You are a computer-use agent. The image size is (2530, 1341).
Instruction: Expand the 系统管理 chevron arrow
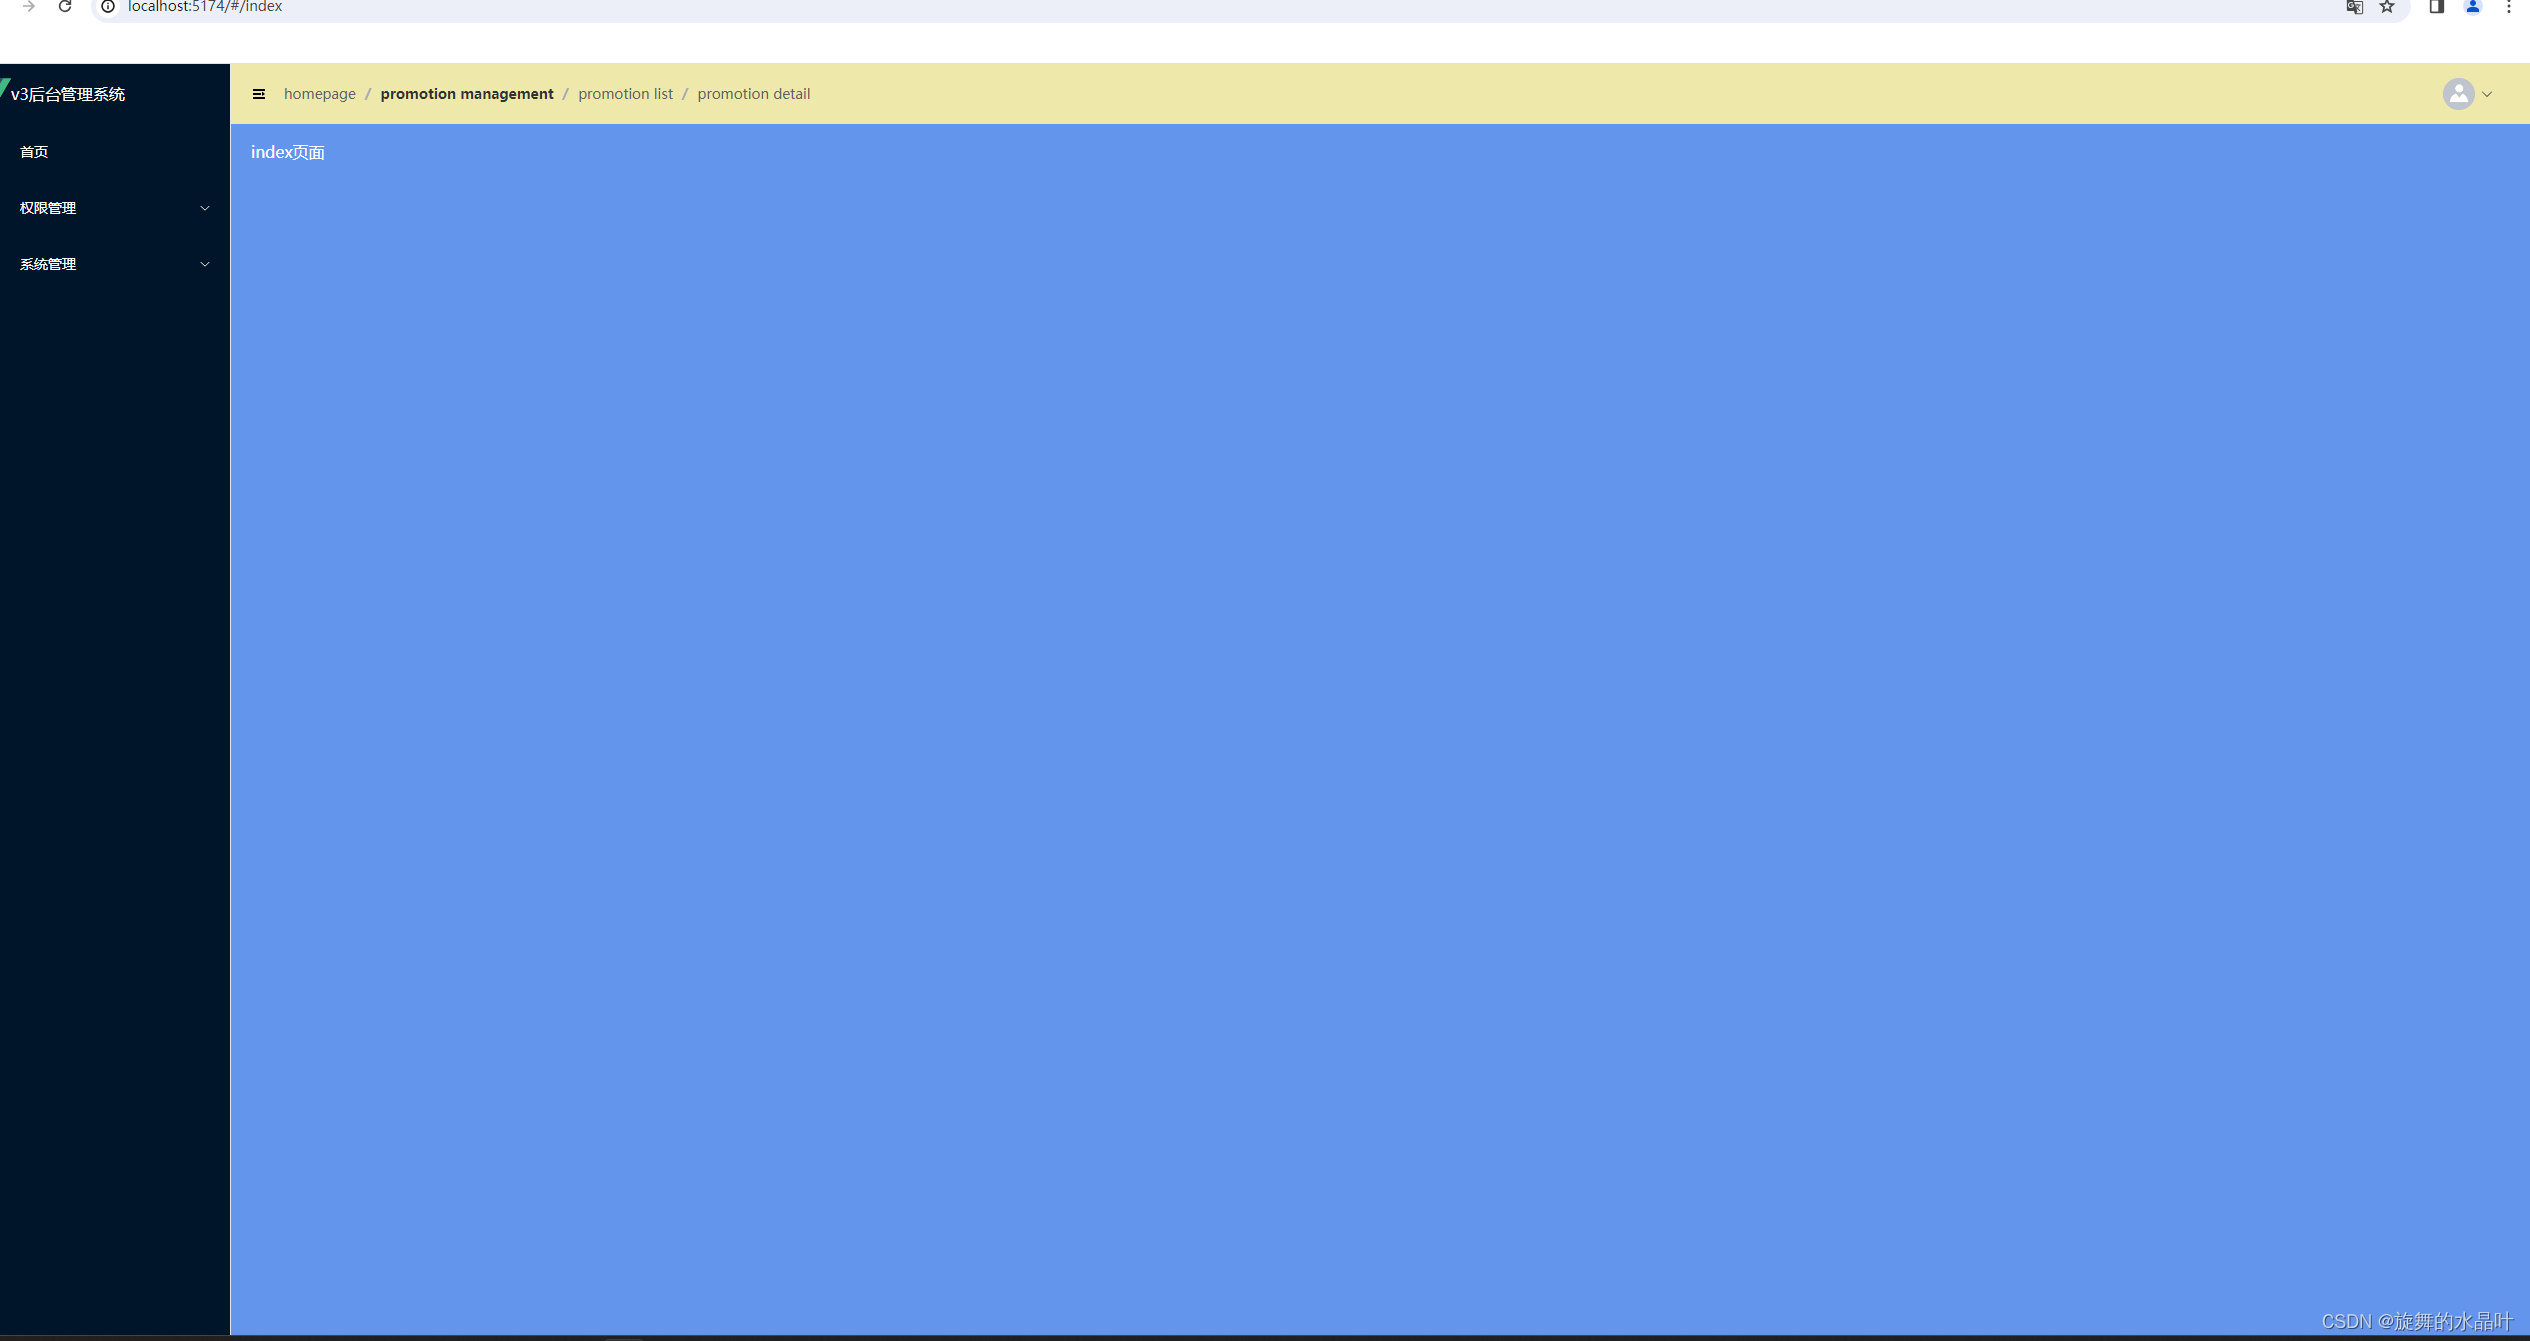[x=205, y=264]
